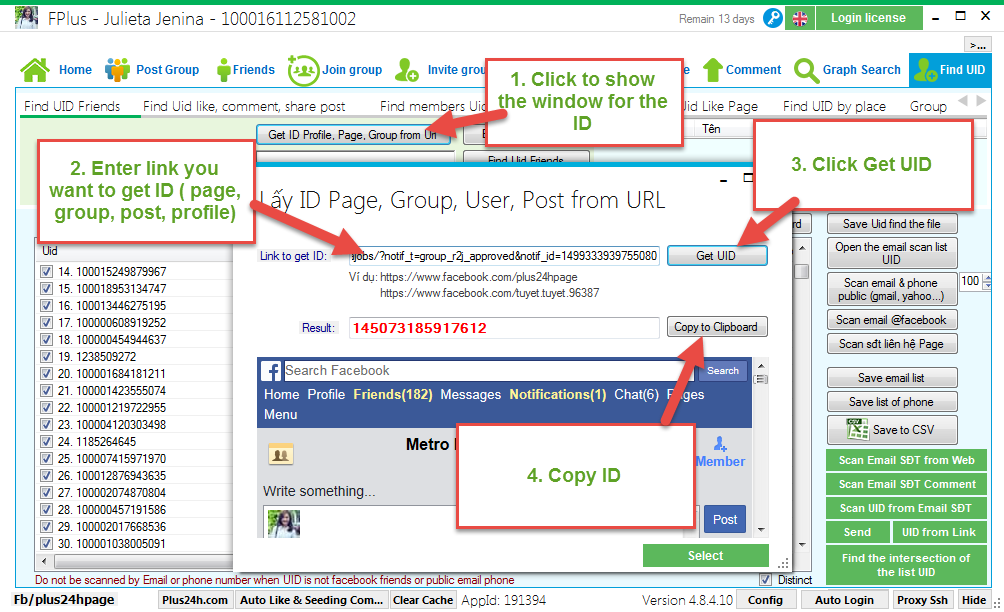Click the UID list horizontal scrollbar left arrow
The width and height of the screenshot is (1004, 612).
pyautogui.click(x=44, y=561)
